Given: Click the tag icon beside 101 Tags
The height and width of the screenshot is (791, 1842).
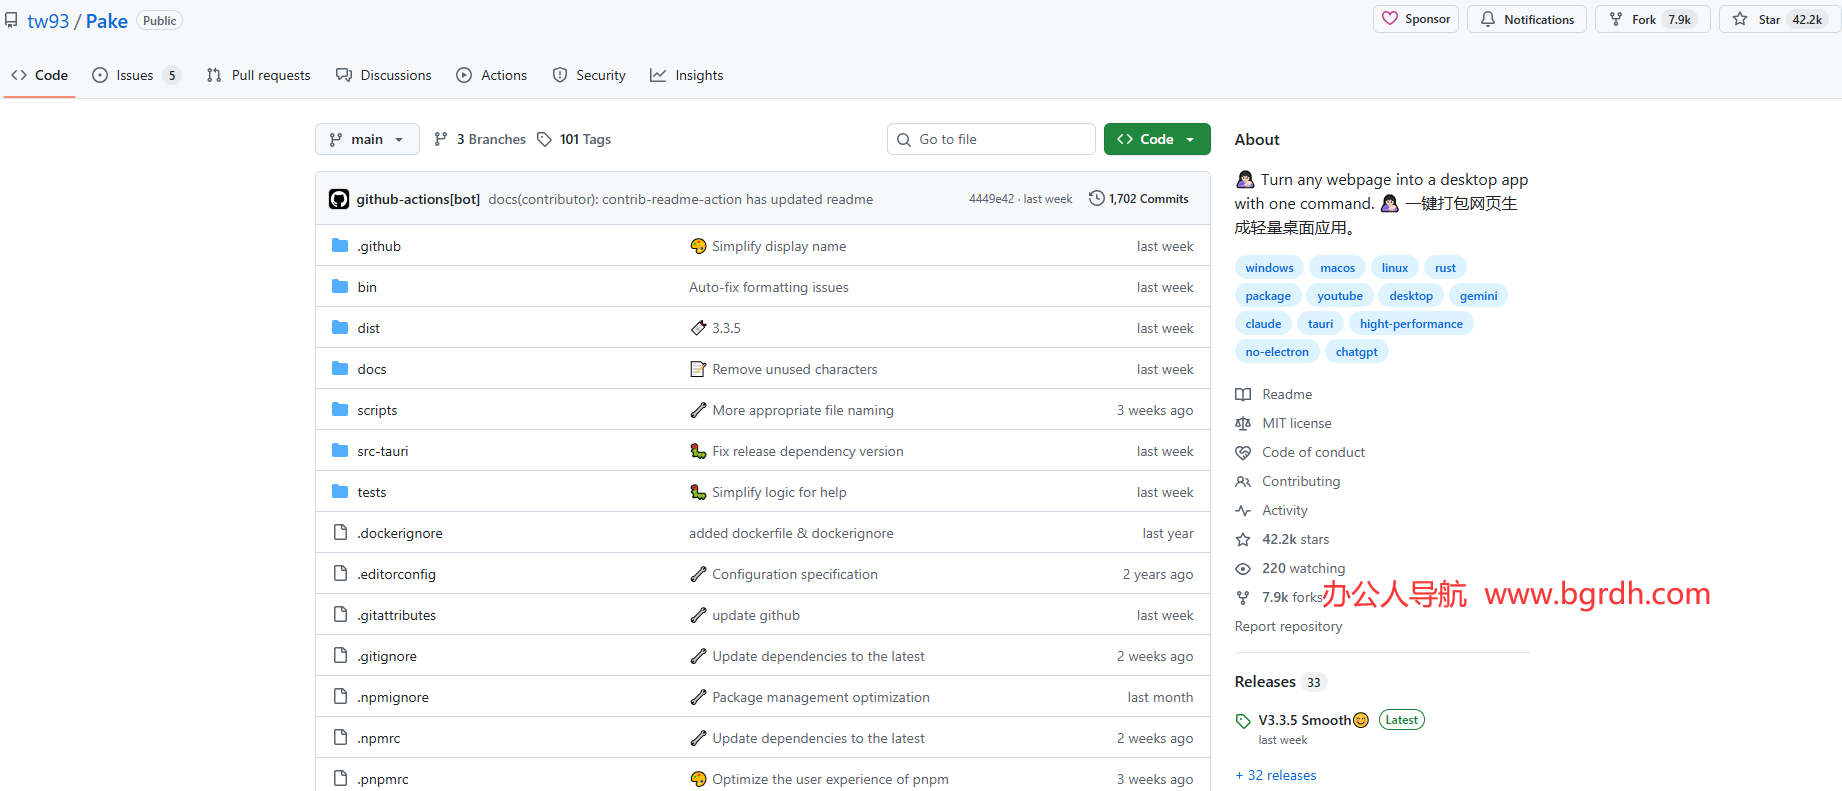Looking at the screenshot, I should 545,139.
